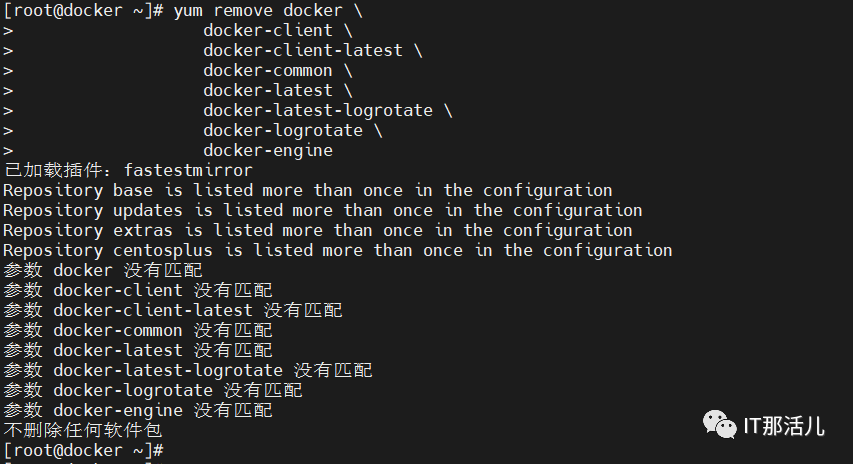Click the "参数 docker-client-latest 没有匹配" output line
The height and width of the screenshot is (464, 853).
(172, 310)
